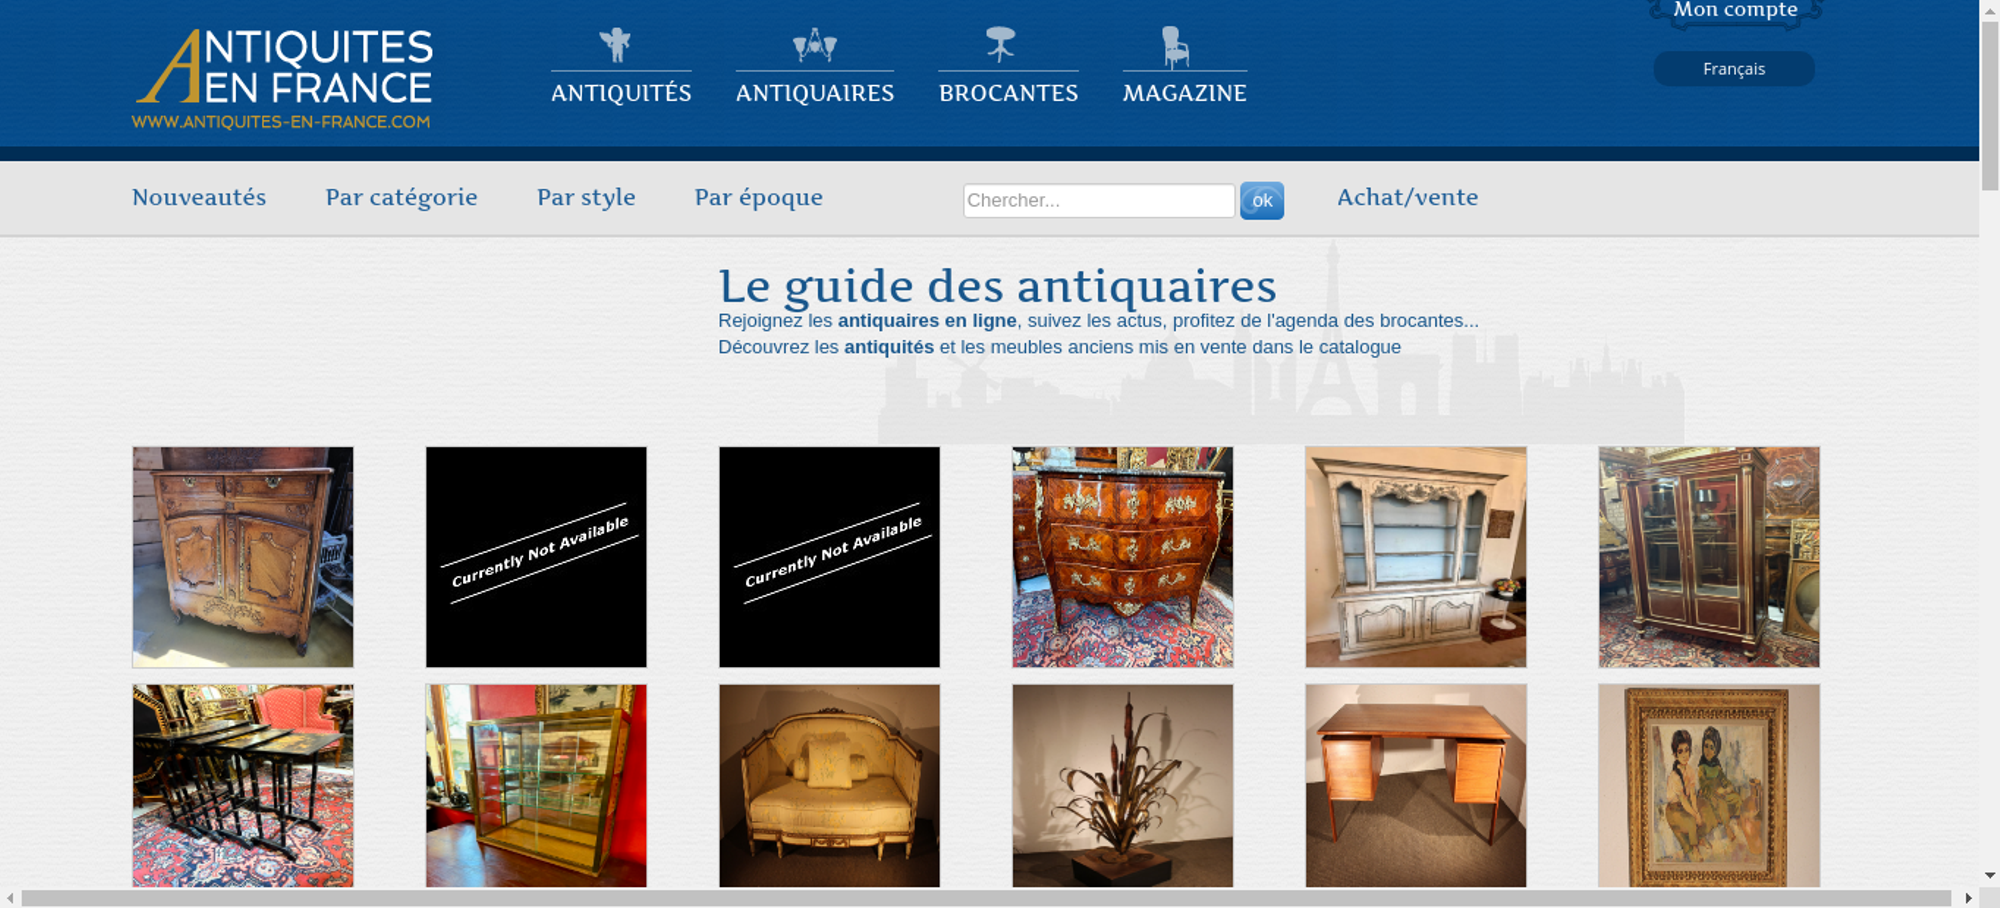
Task: Open the Par catégorie menu
Action: coord(402,198)
